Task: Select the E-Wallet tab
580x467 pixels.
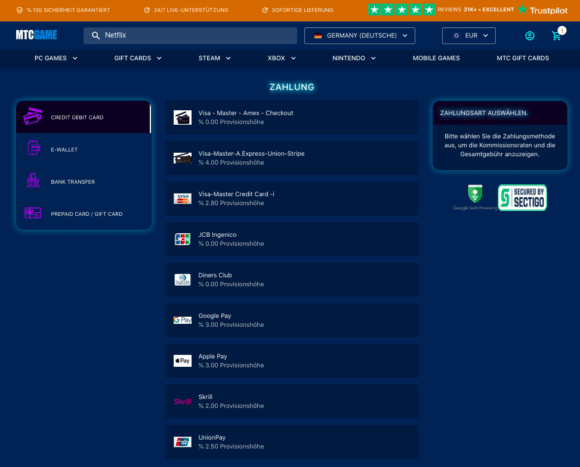Action: point(84,149)
